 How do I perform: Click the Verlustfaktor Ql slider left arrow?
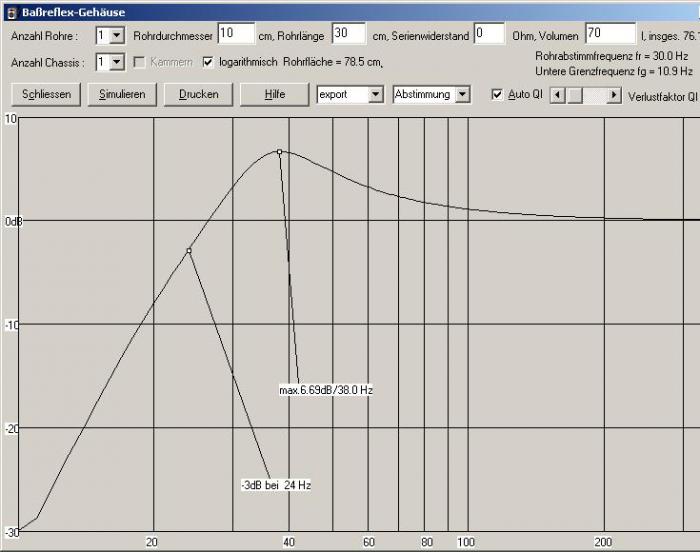[557, 94]
